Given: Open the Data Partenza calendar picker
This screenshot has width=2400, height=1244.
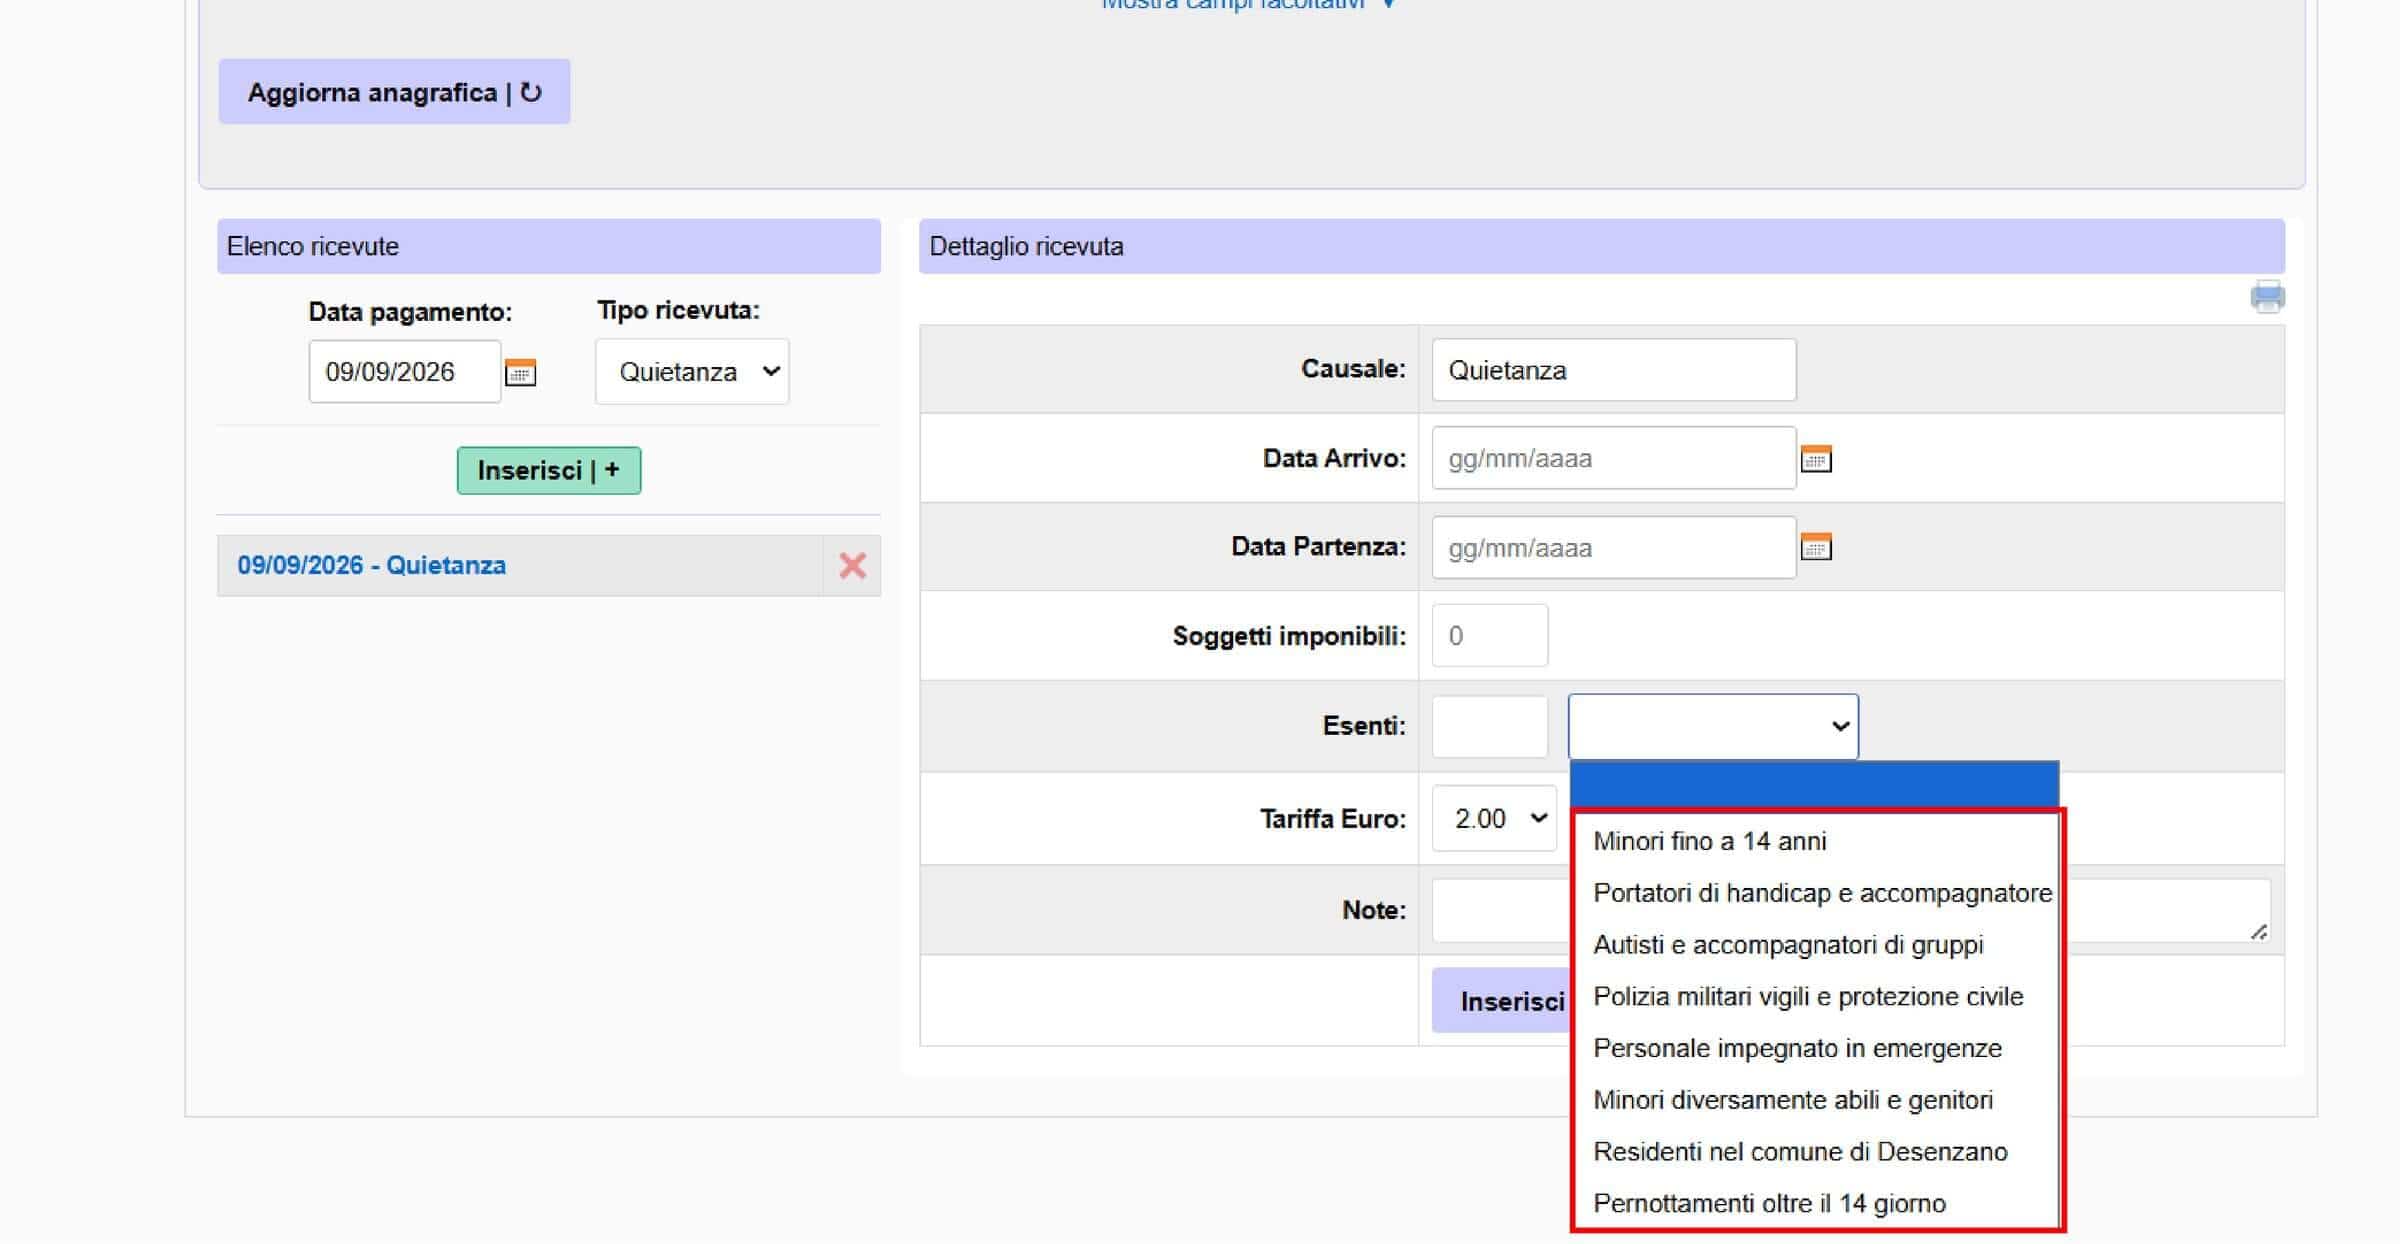Looking at the screenshot, I should (1815, 547).
